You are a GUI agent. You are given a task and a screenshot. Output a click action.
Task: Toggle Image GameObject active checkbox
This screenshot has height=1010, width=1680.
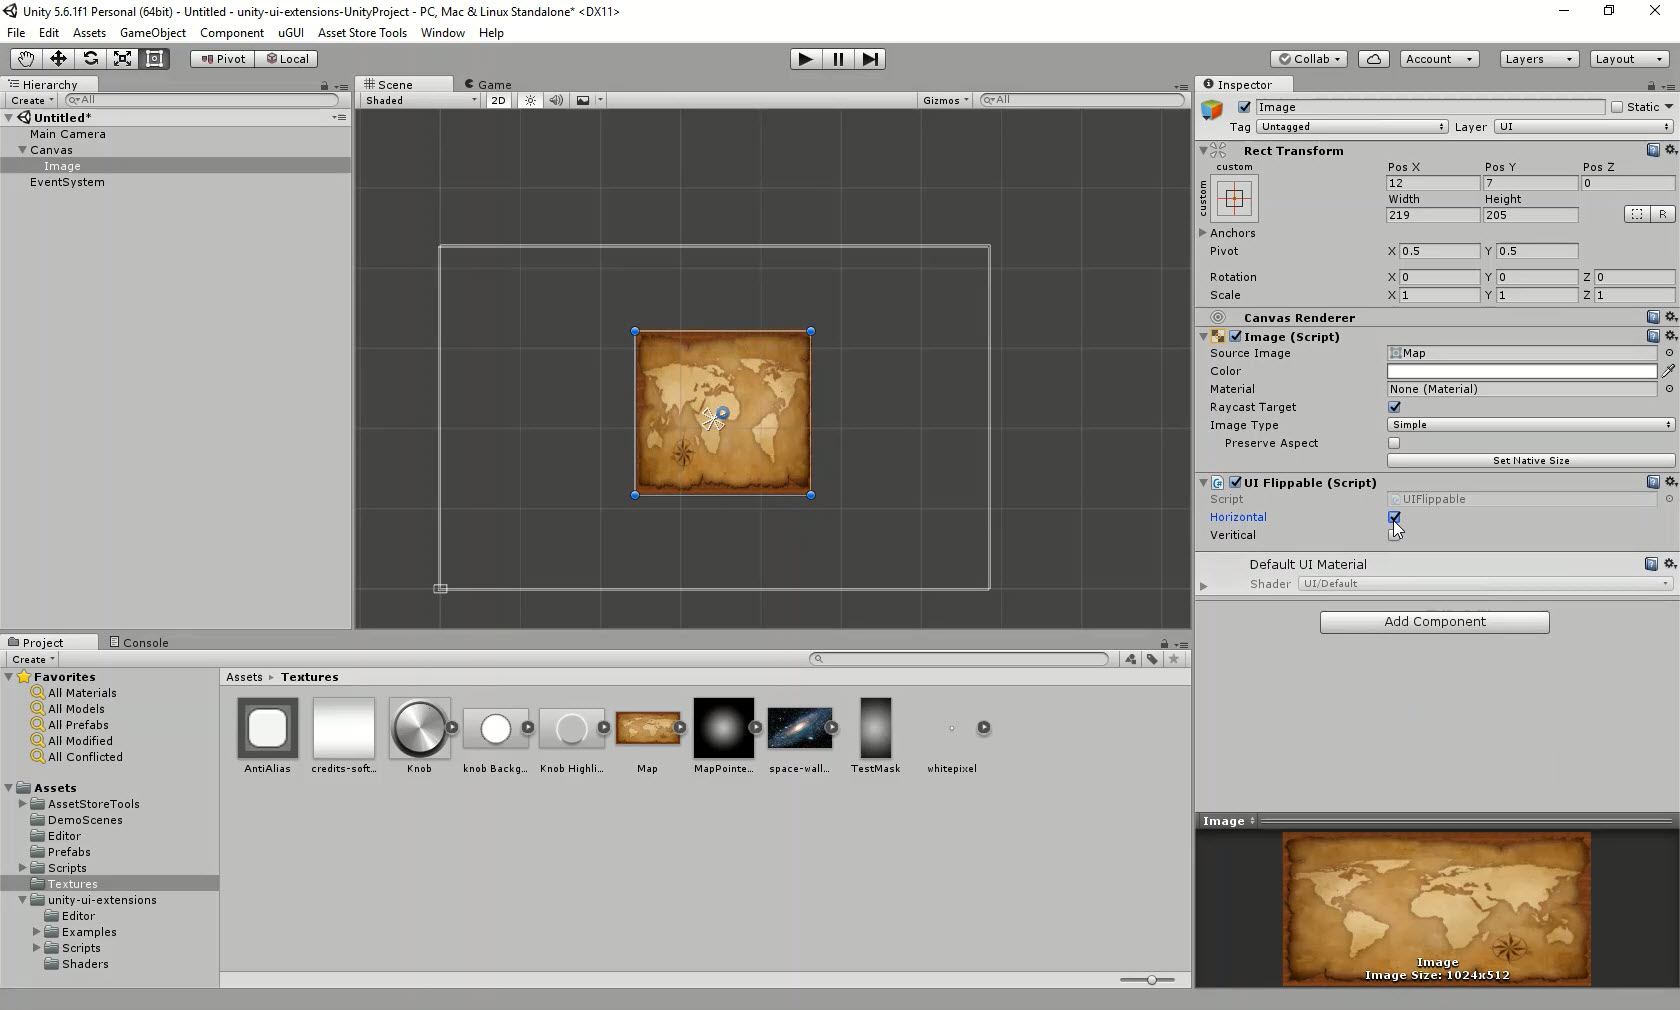click(x=1244, y=107)
